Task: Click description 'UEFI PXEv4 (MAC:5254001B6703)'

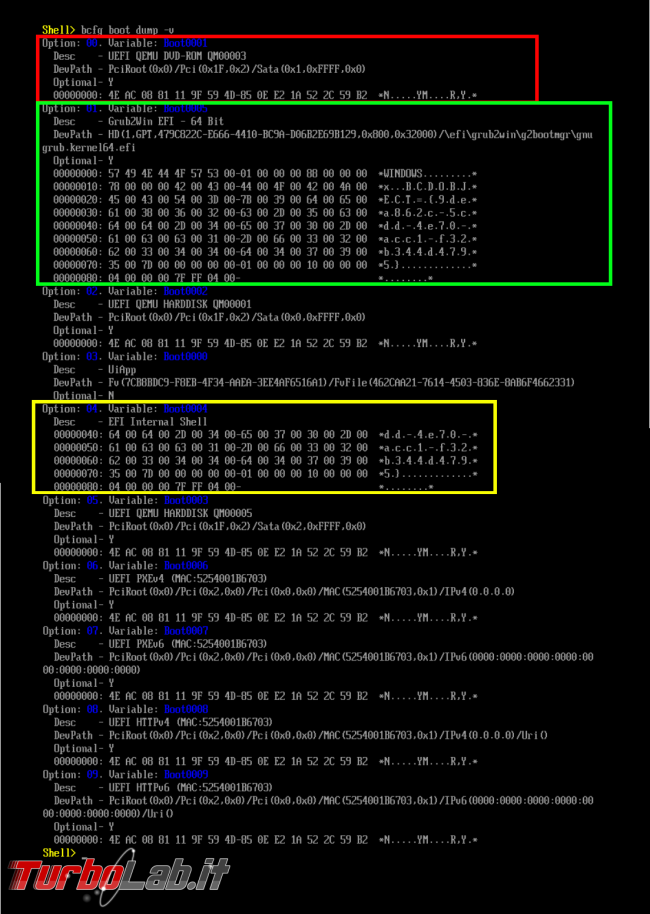Action: point(187,578)
